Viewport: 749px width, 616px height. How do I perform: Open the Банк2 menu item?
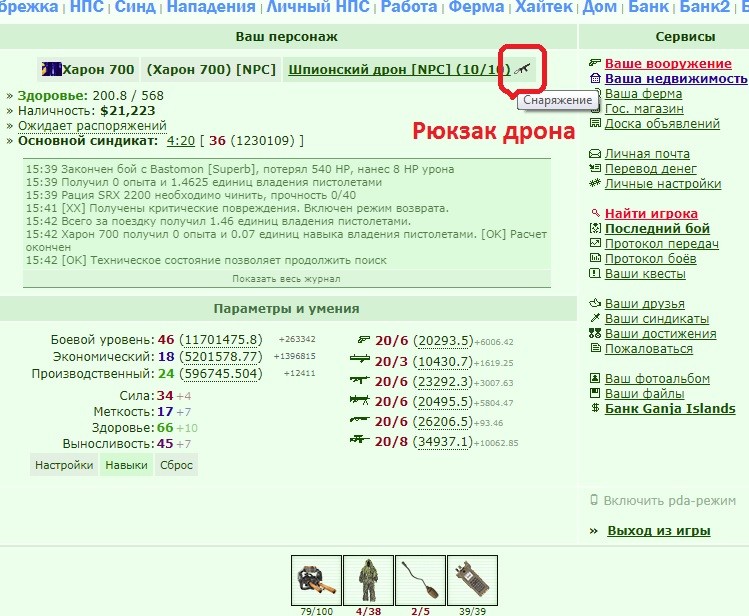point(705,7)
